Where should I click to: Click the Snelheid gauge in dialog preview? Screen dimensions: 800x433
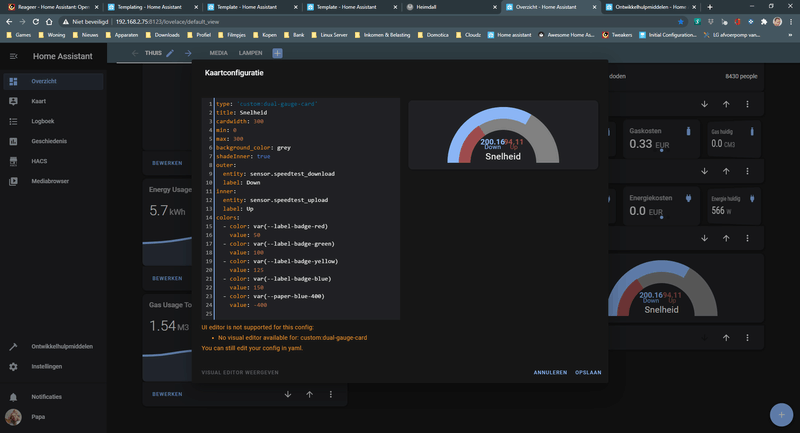(503, 135)
